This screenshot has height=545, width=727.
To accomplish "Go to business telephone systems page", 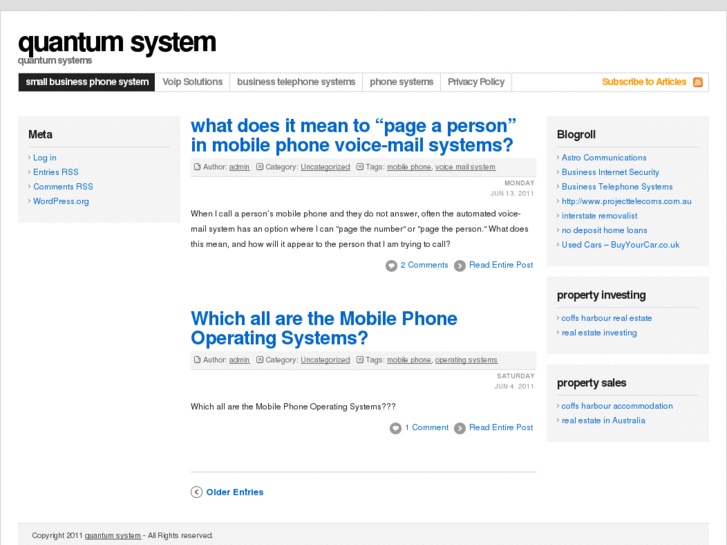I will coord(296,82).
